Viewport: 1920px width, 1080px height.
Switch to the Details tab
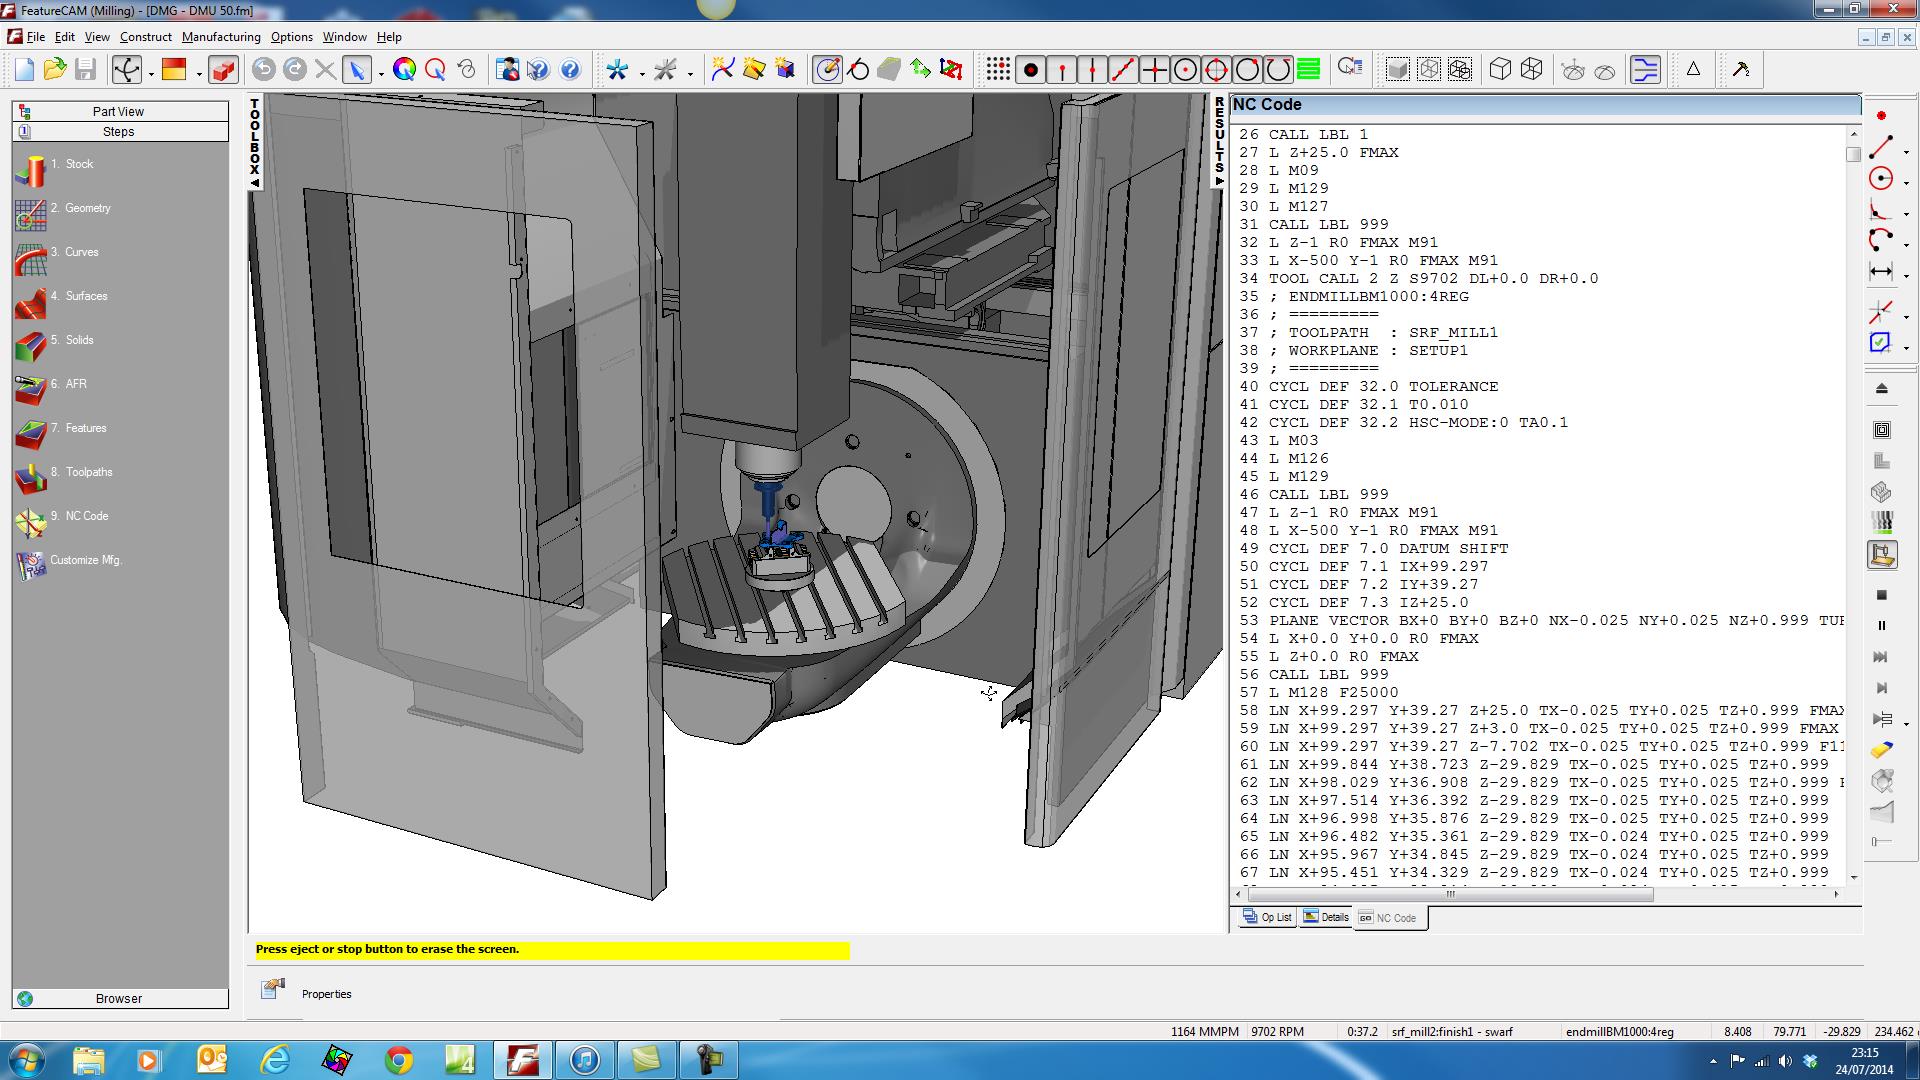pos(1326,917)
